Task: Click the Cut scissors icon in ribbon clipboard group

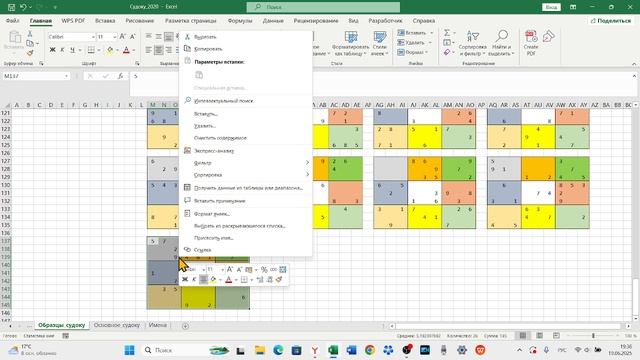Action: (x=30, y=34)
